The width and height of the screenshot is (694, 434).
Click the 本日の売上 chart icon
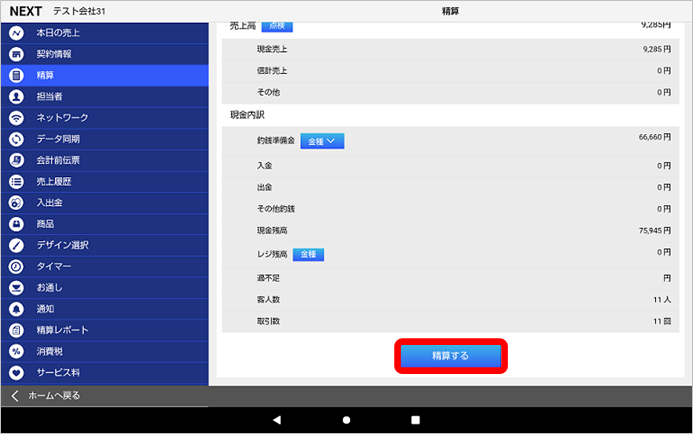[x=16, y=33]
